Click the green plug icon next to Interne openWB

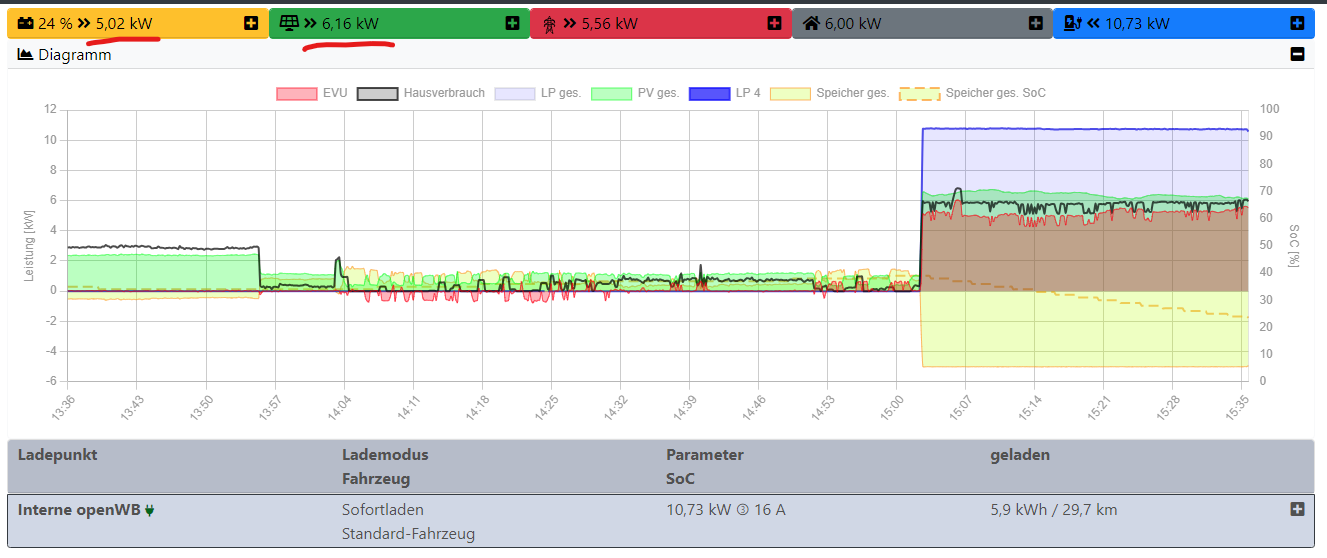(150, 510)
